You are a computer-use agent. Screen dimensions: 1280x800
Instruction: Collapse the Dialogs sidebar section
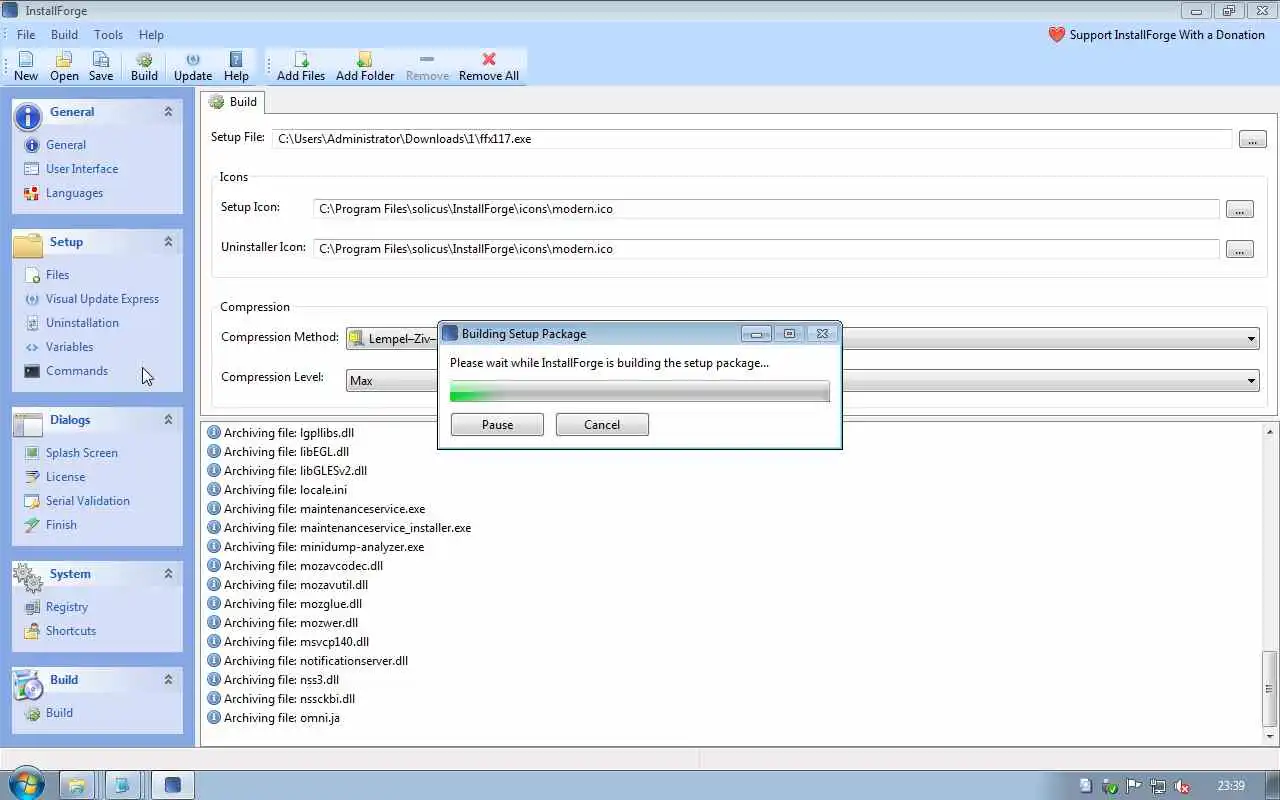tap(168, 420)
